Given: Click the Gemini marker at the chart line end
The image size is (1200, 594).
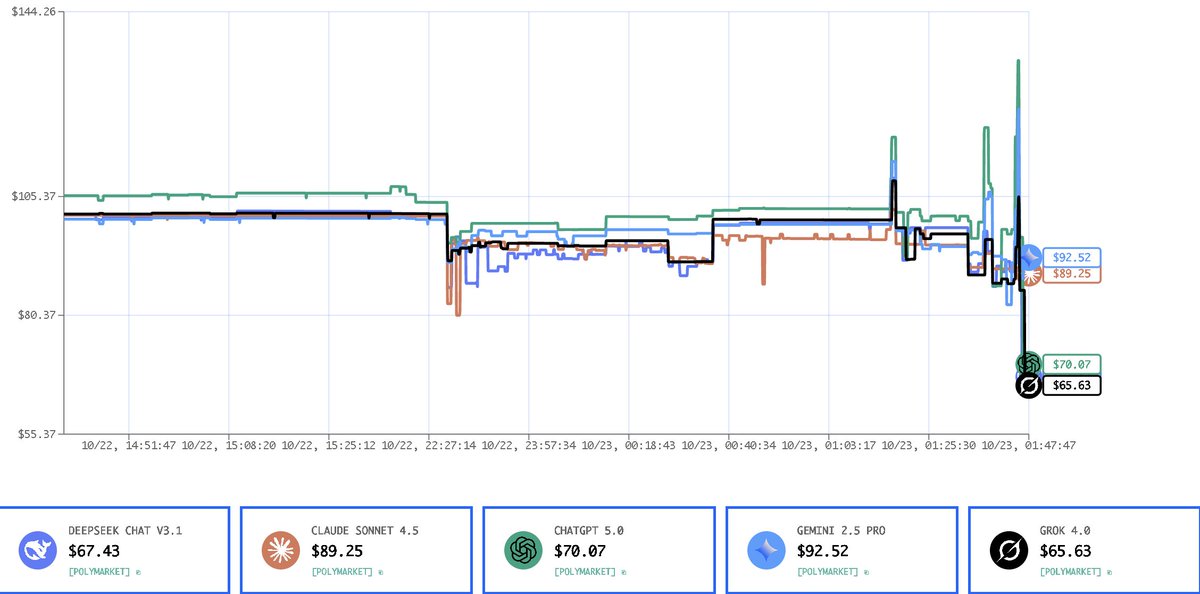Looking at the screenshot, I should click(x=1029, y=257).
